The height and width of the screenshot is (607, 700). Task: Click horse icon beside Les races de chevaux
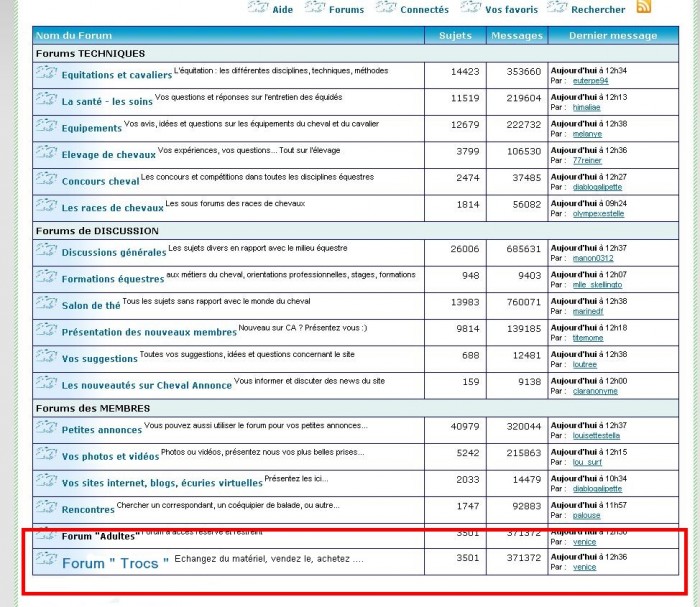point(46,205)
